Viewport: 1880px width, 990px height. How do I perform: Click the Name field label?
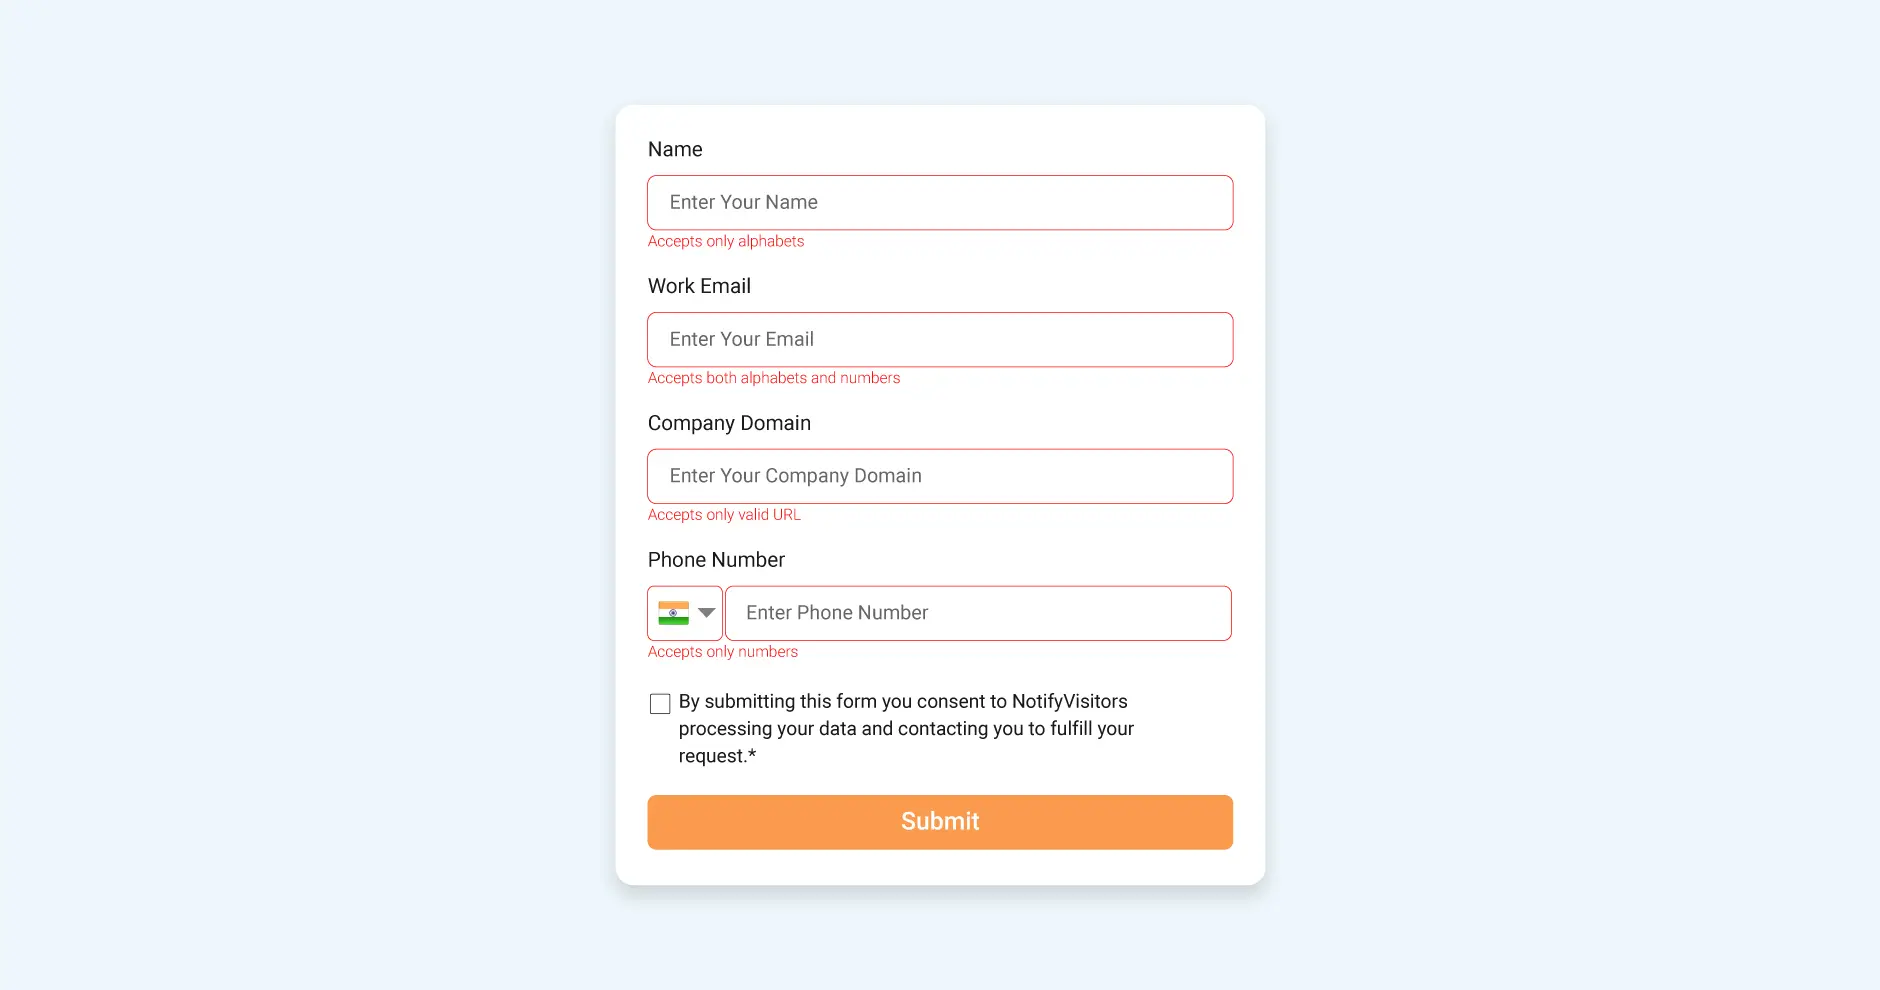pos(675,150)
